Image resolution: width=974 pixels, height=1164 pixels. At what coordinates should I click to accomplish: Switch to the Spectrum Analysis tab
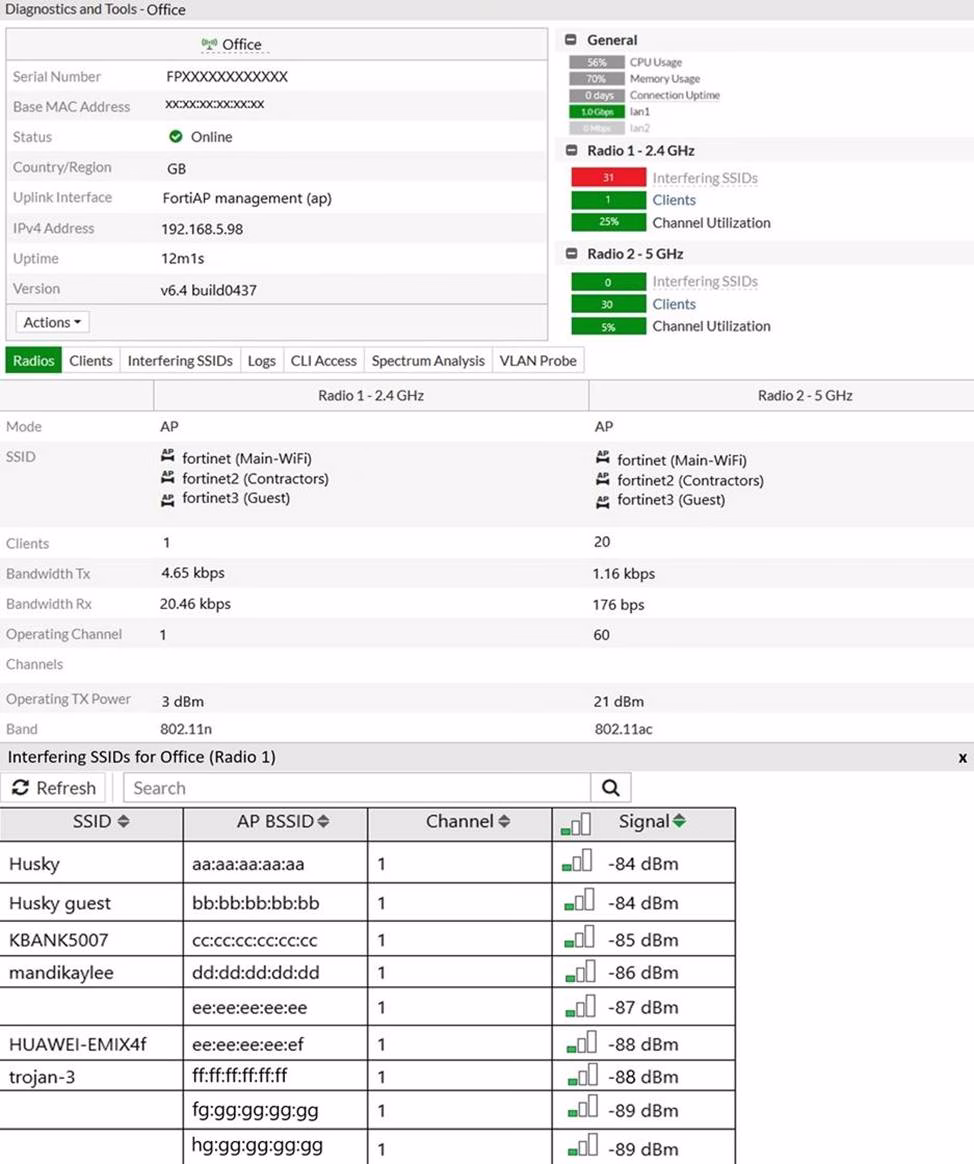click(x=428, y=361)
